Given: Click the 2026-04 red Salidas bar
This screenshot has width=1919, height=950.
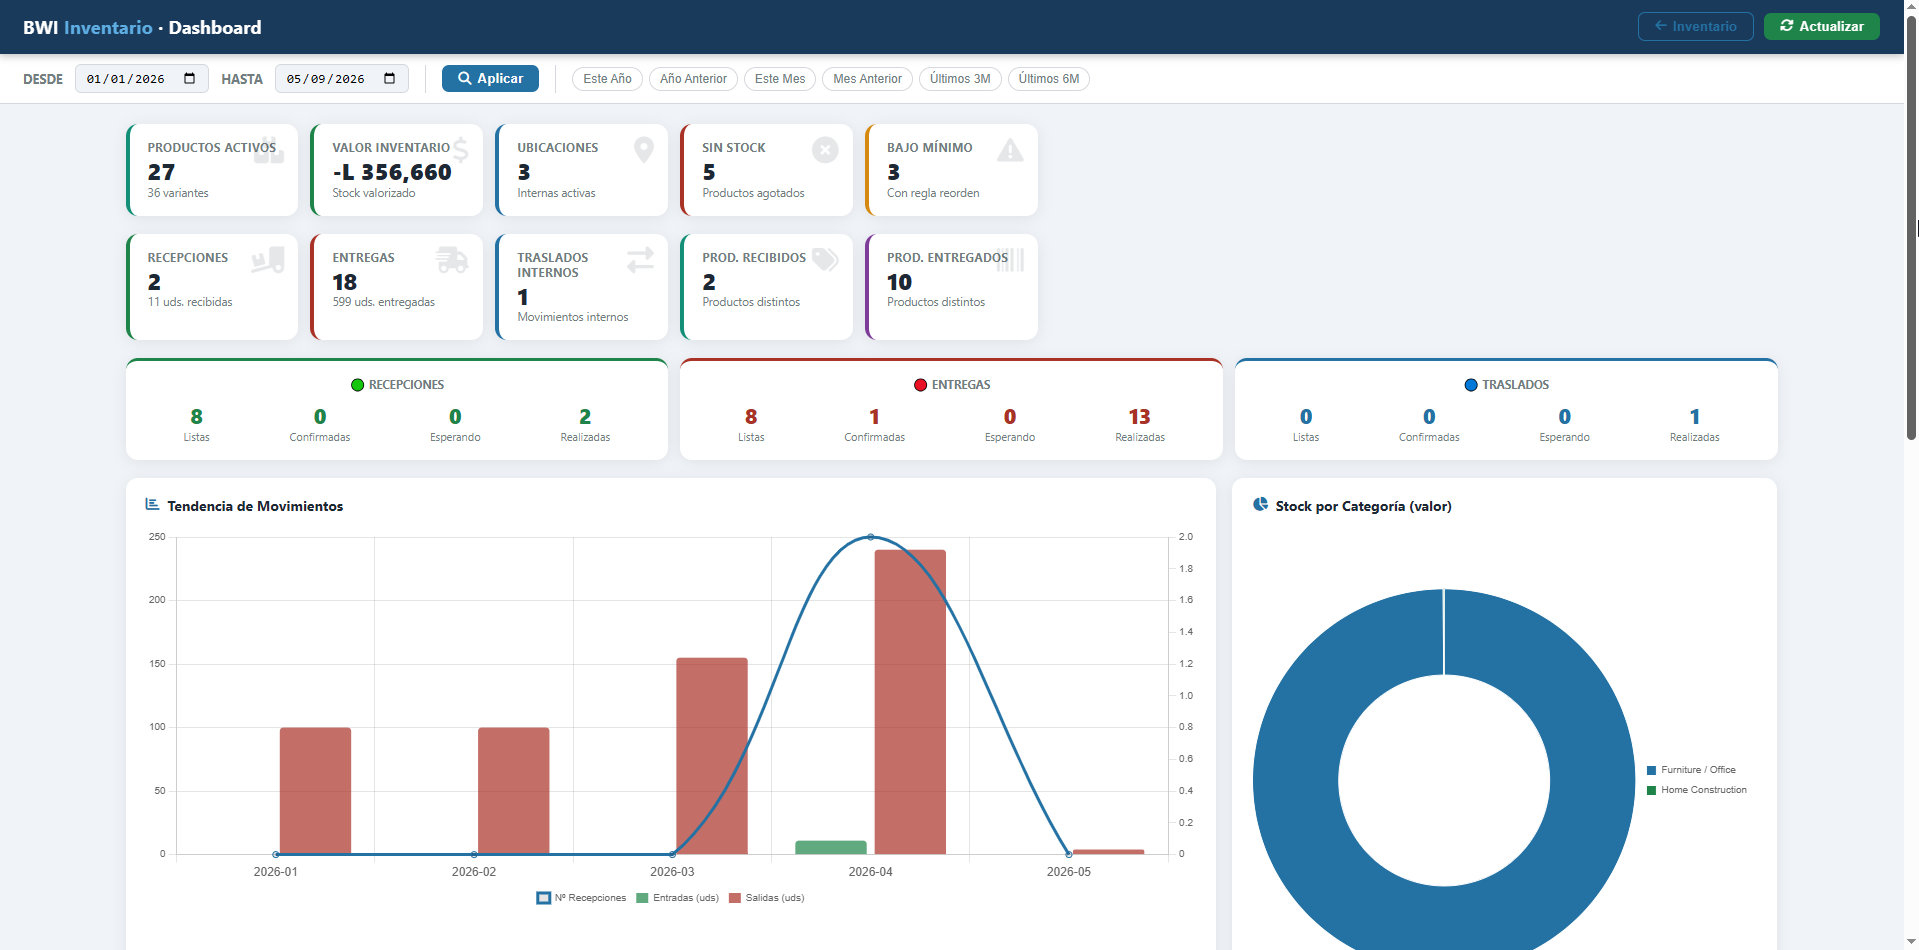Looking at the screenshot, I should pos(910,702).
